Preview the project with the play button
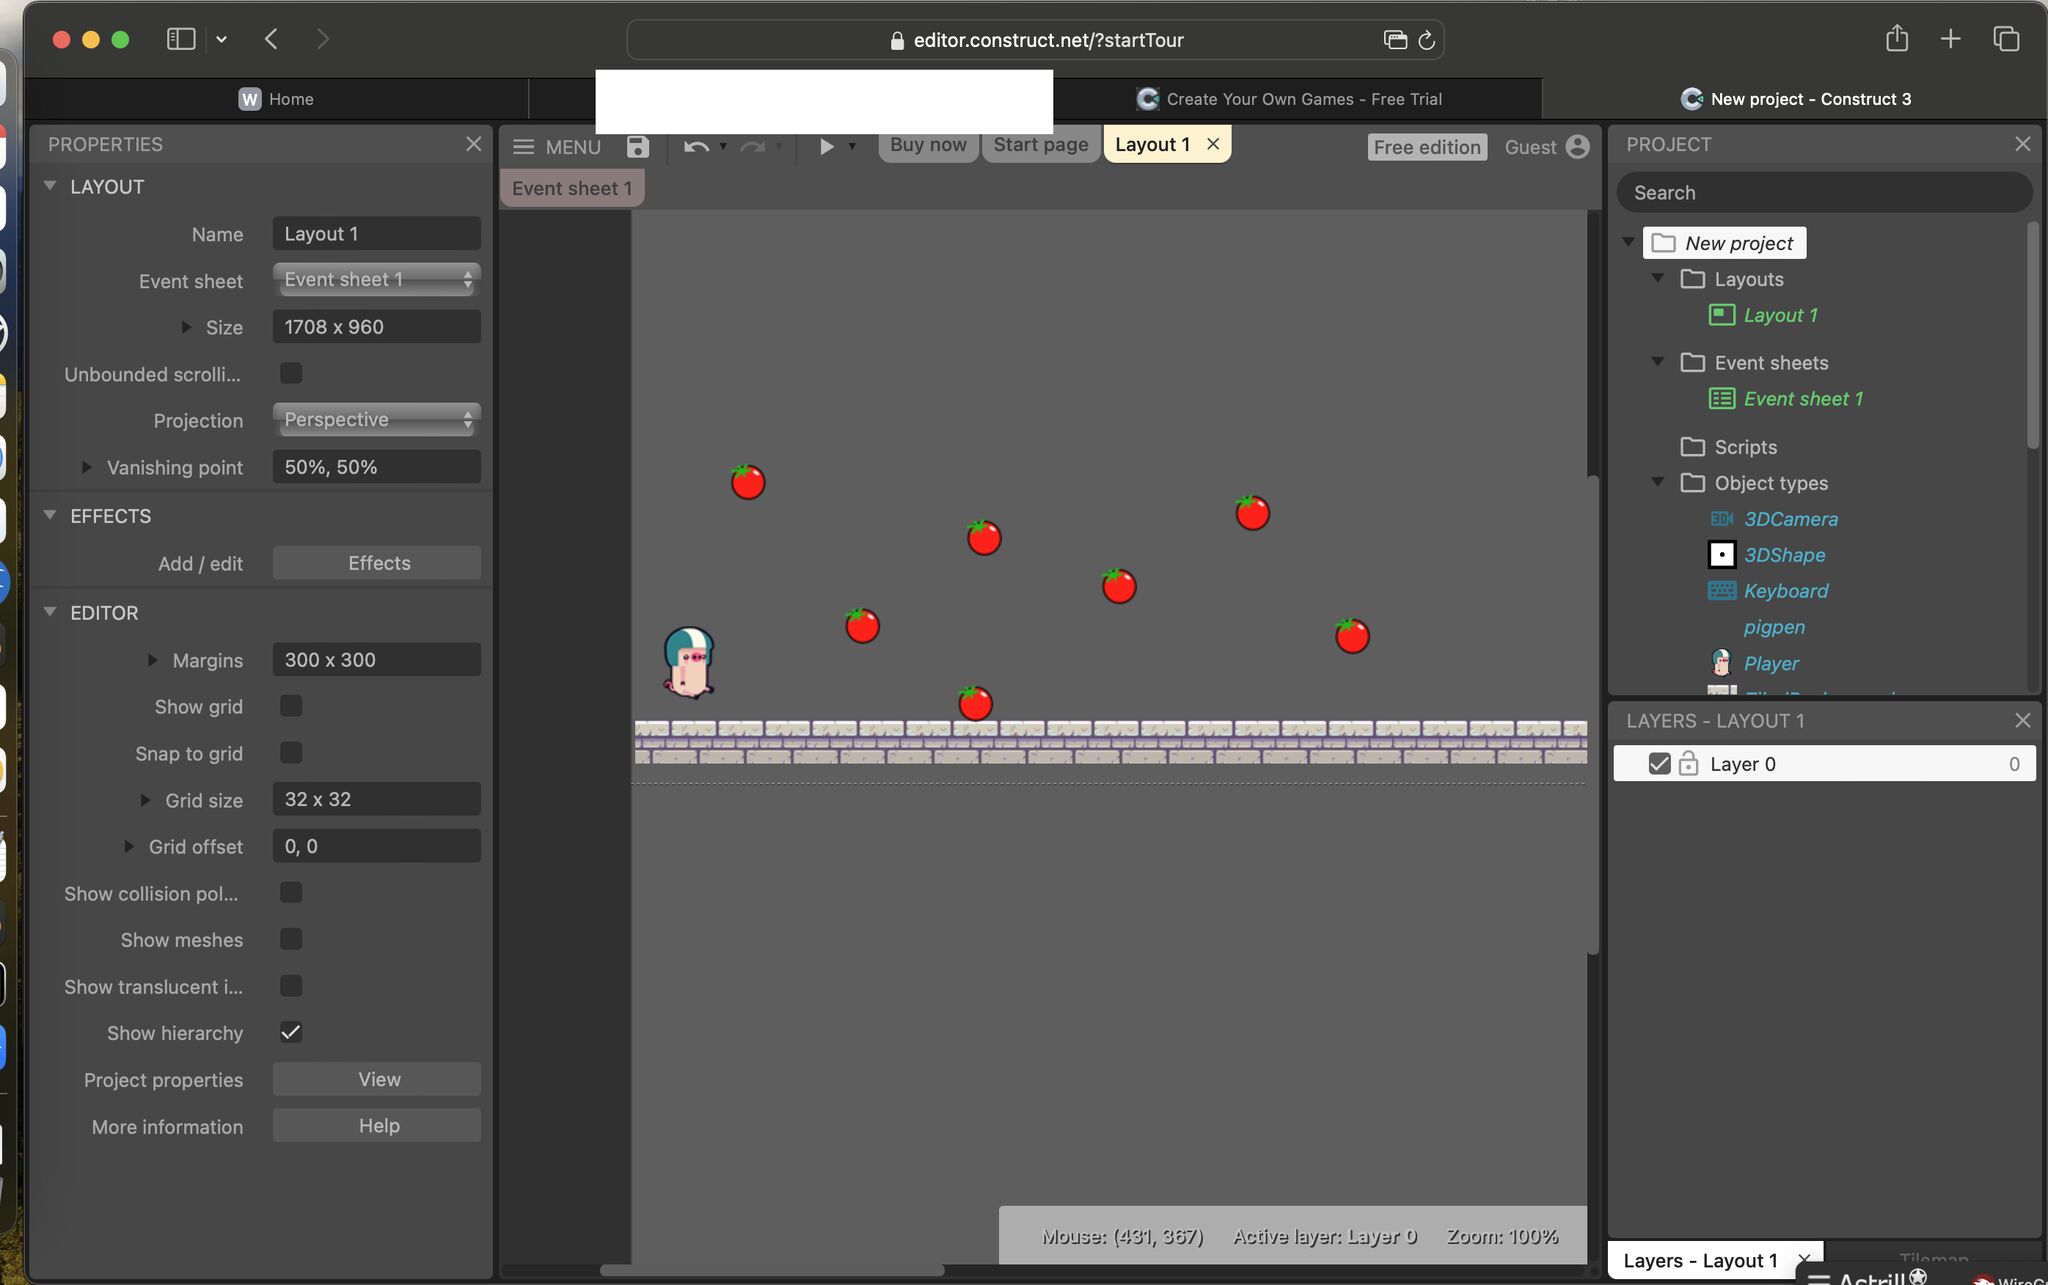The height and width of the screenshot is (1285, 2048). 826,146
